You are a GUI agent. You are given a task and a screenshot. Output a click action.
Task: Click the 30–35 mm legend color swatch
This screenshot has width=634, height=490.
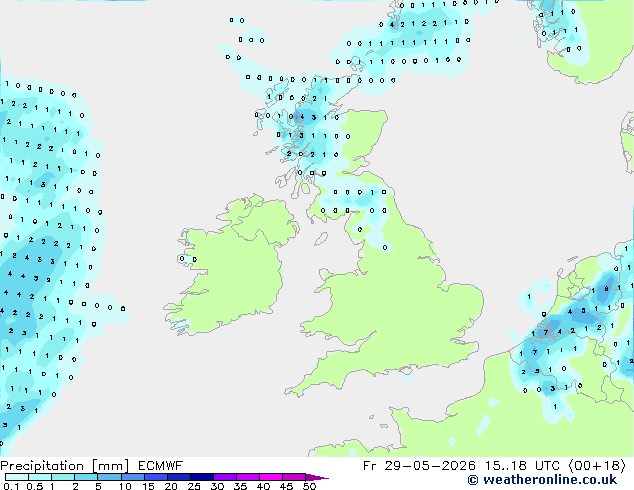point(224,477)
